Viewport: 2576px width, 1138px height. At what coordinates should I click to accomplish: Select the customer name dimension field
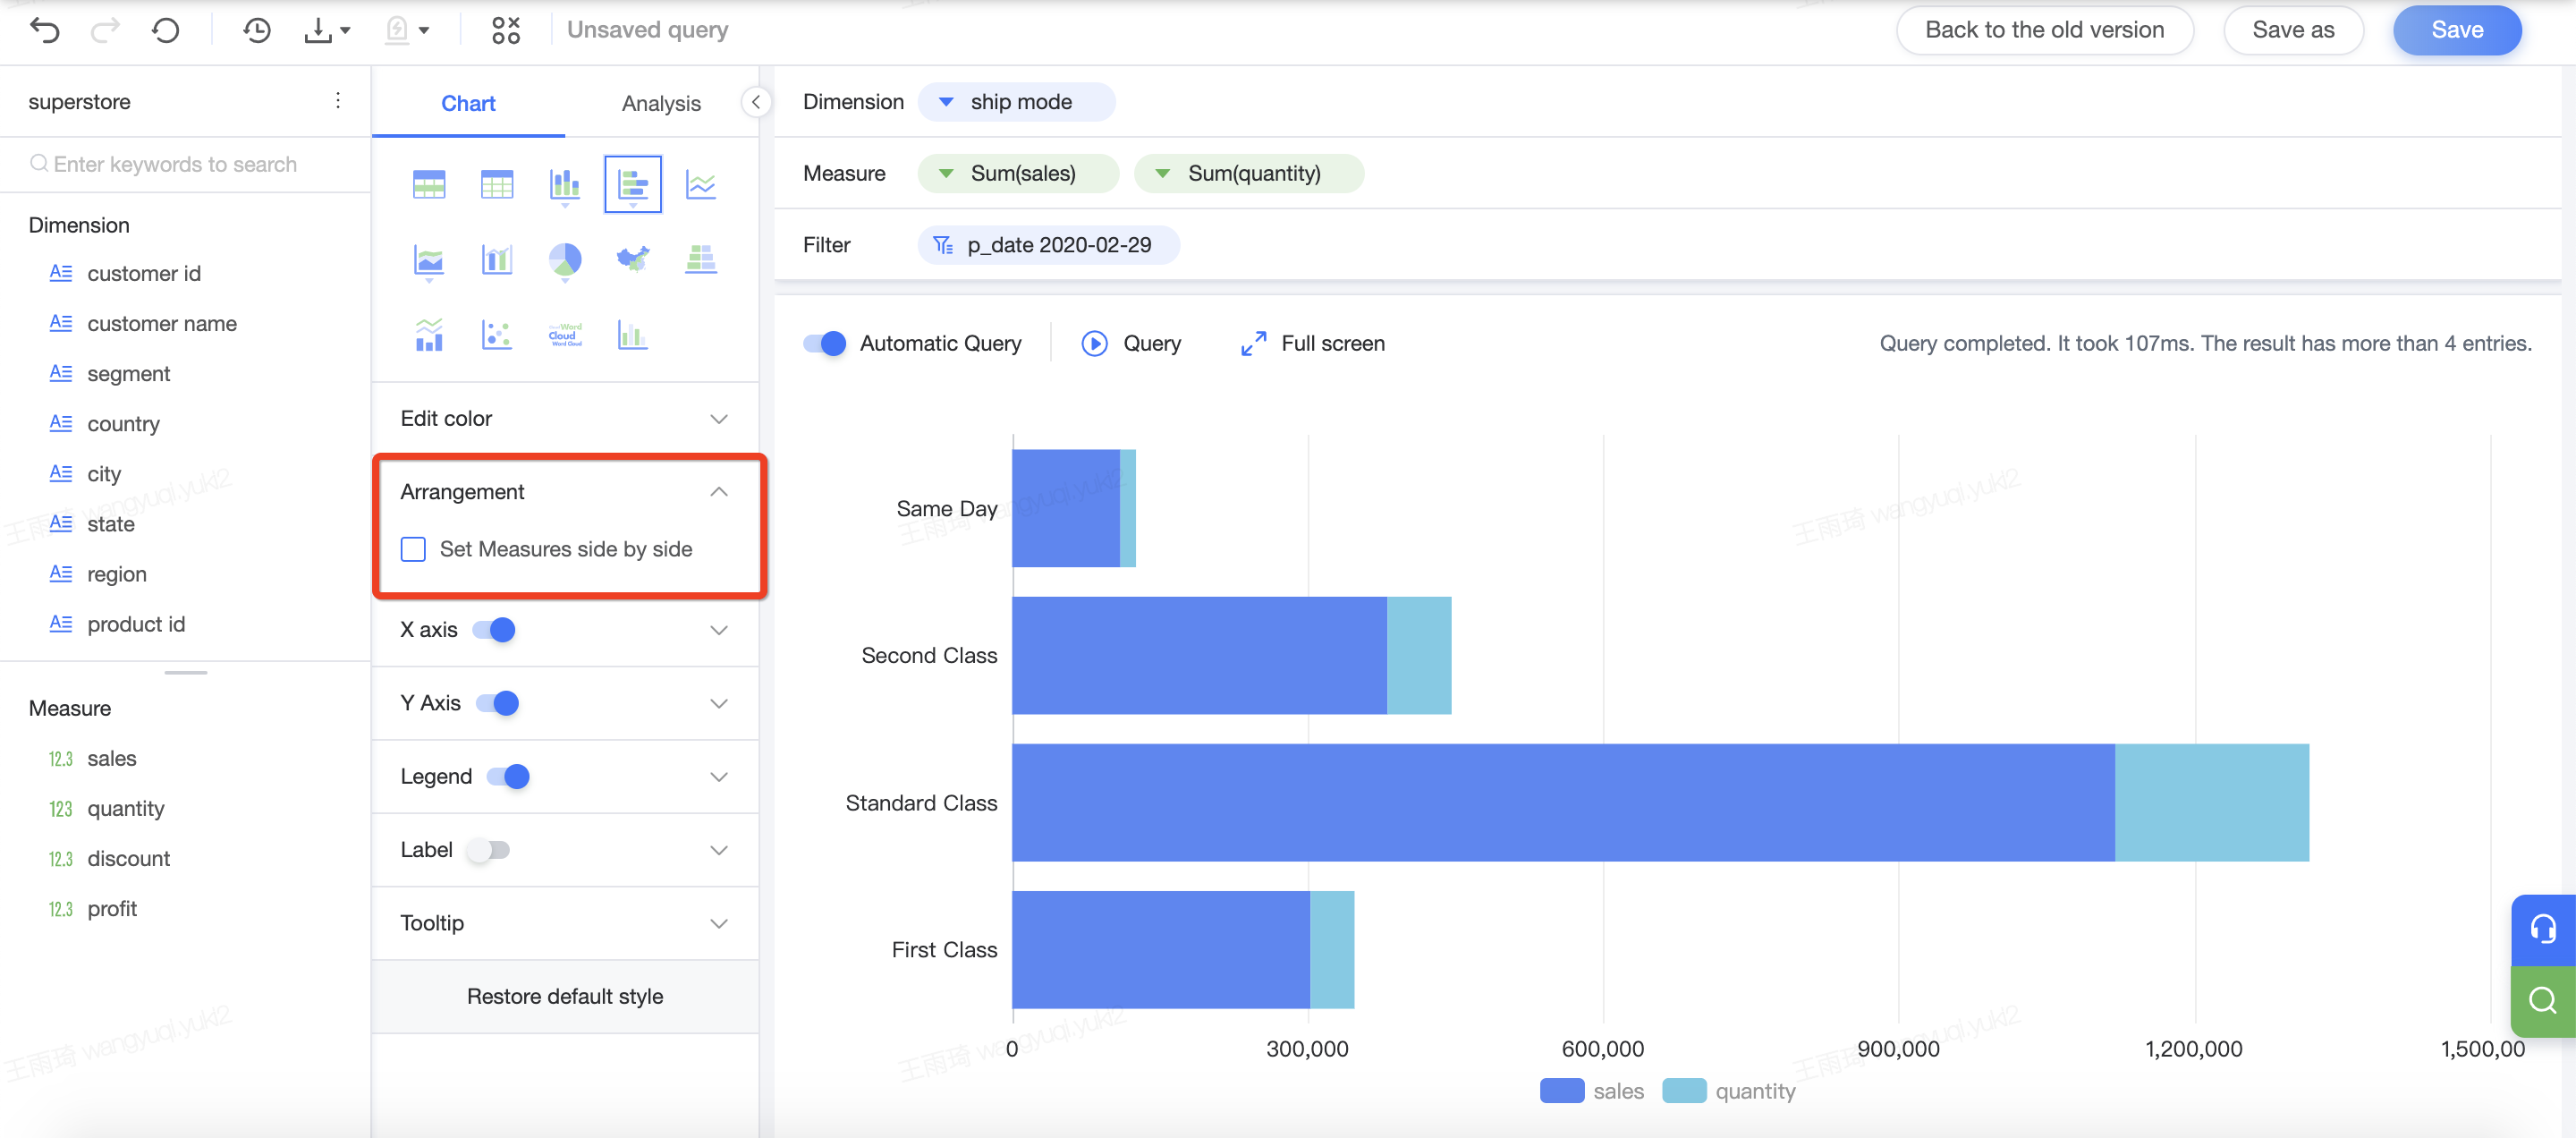pyautogui.click(x=161, y=324)
